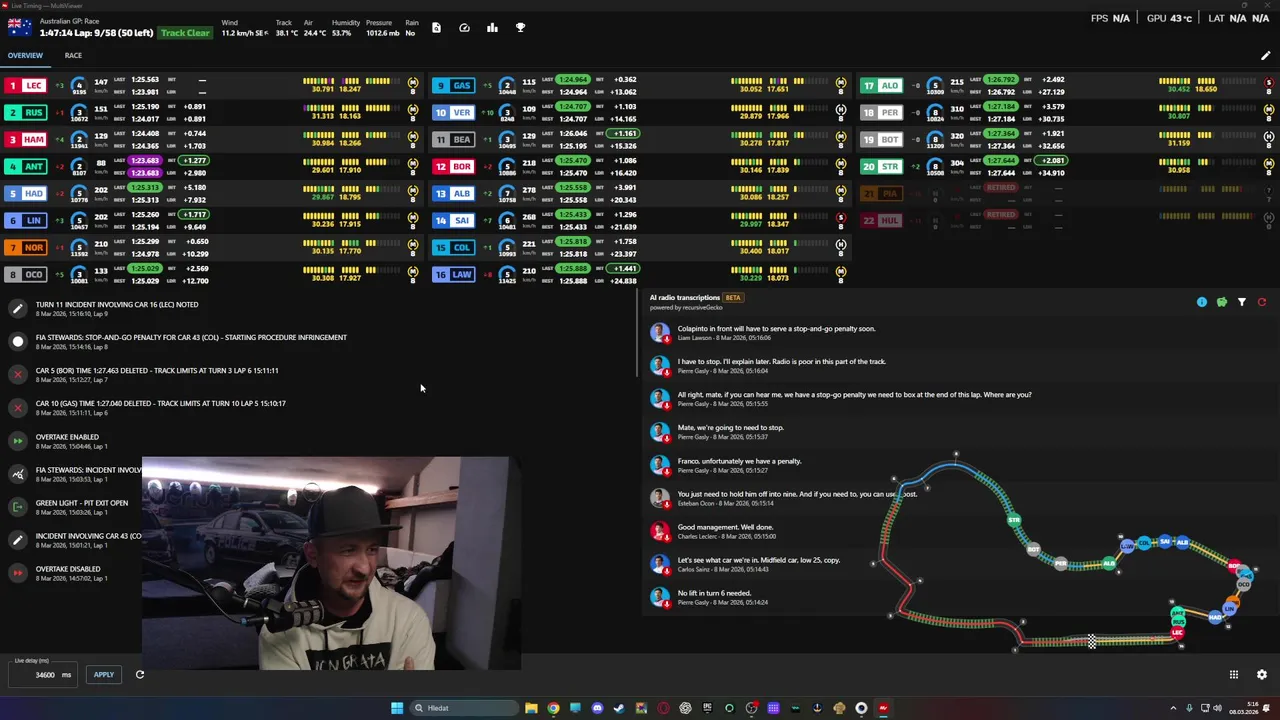The height and width of the screenshot is (720, 1280).
Task: Select the GAS driver tag
Action: (452, 86)
